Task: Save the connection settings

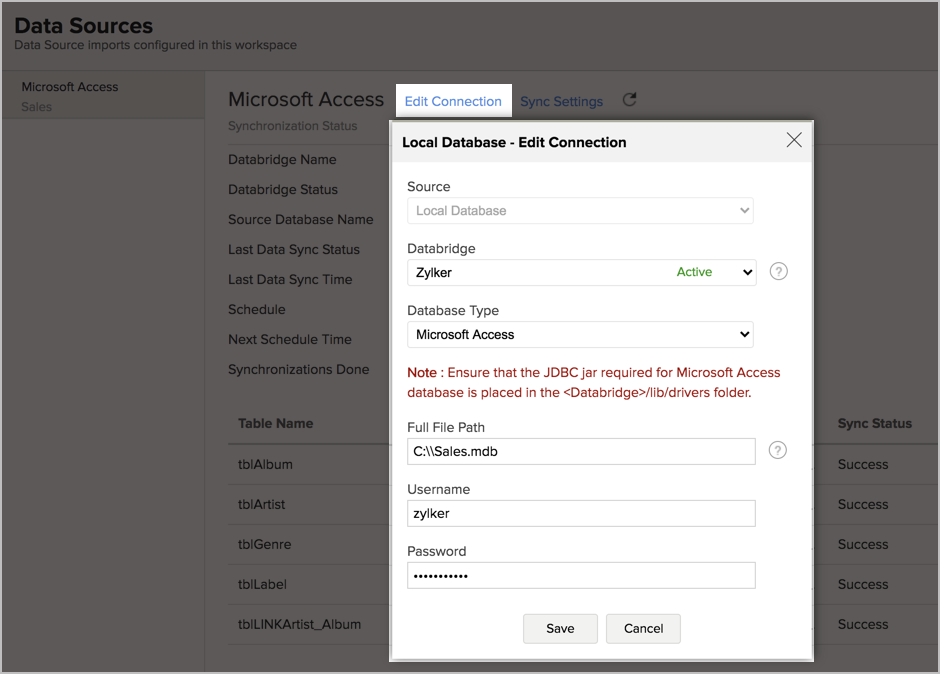Action: [x=560, y=628]
